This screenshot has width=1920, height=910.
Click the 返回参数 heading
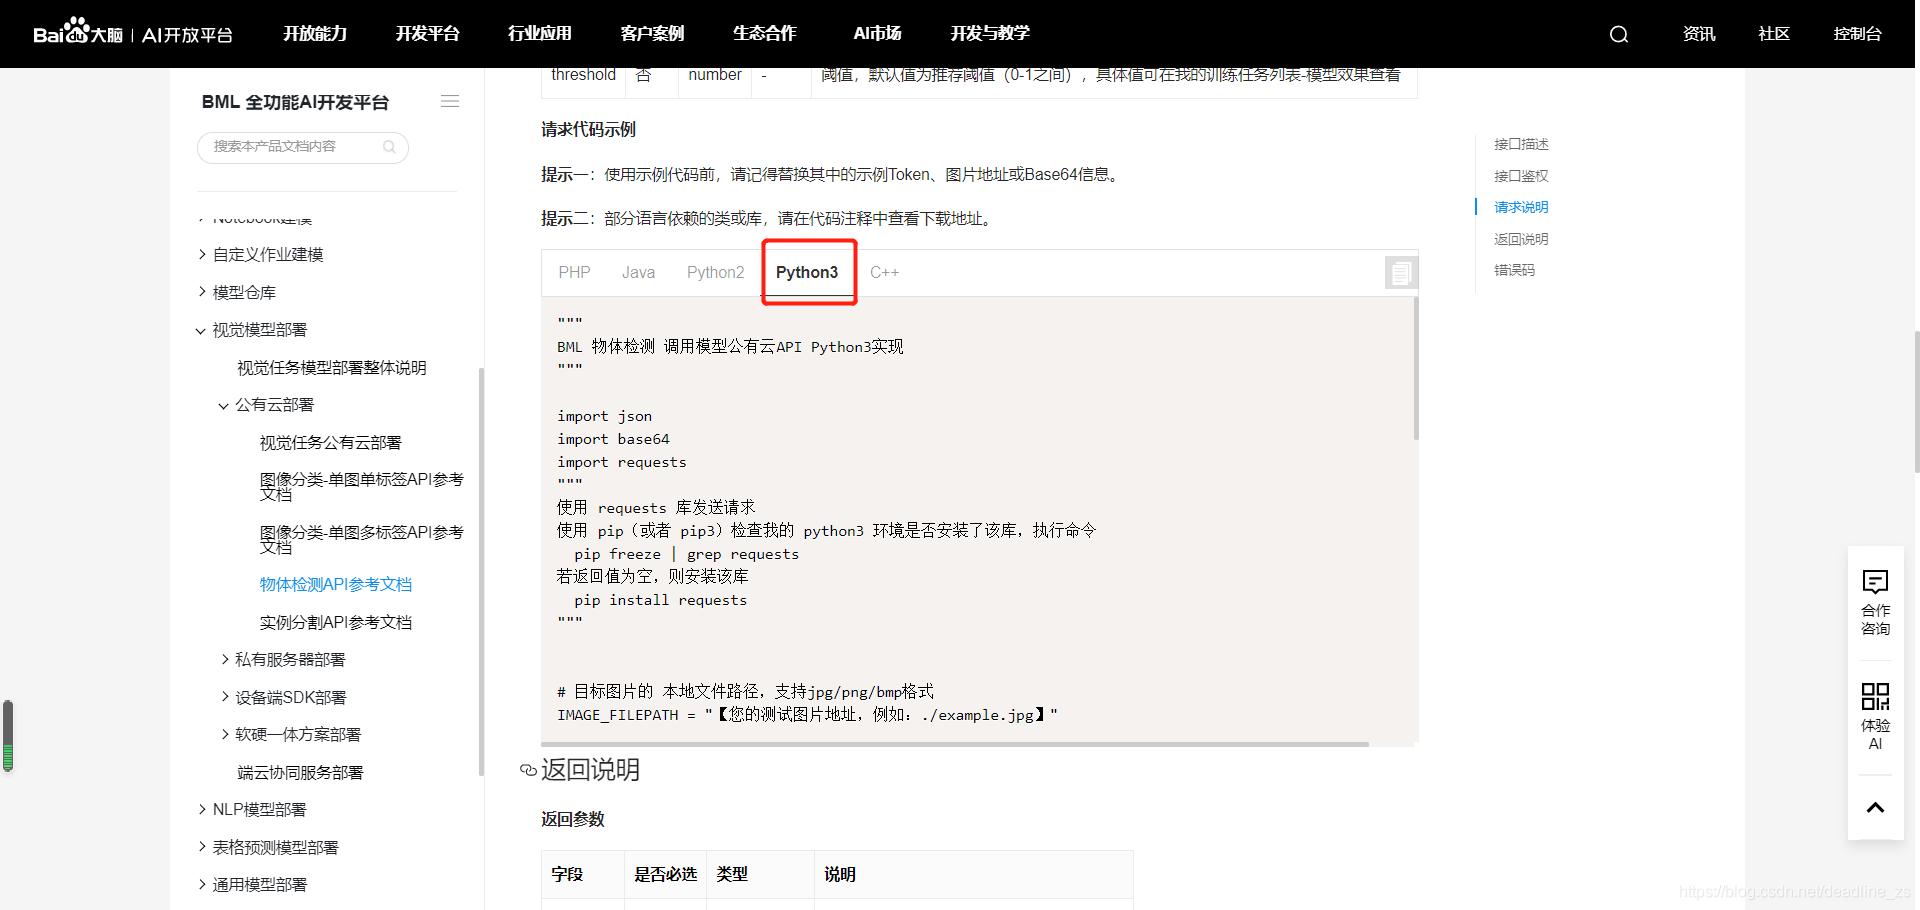click(x=572, y=819)
